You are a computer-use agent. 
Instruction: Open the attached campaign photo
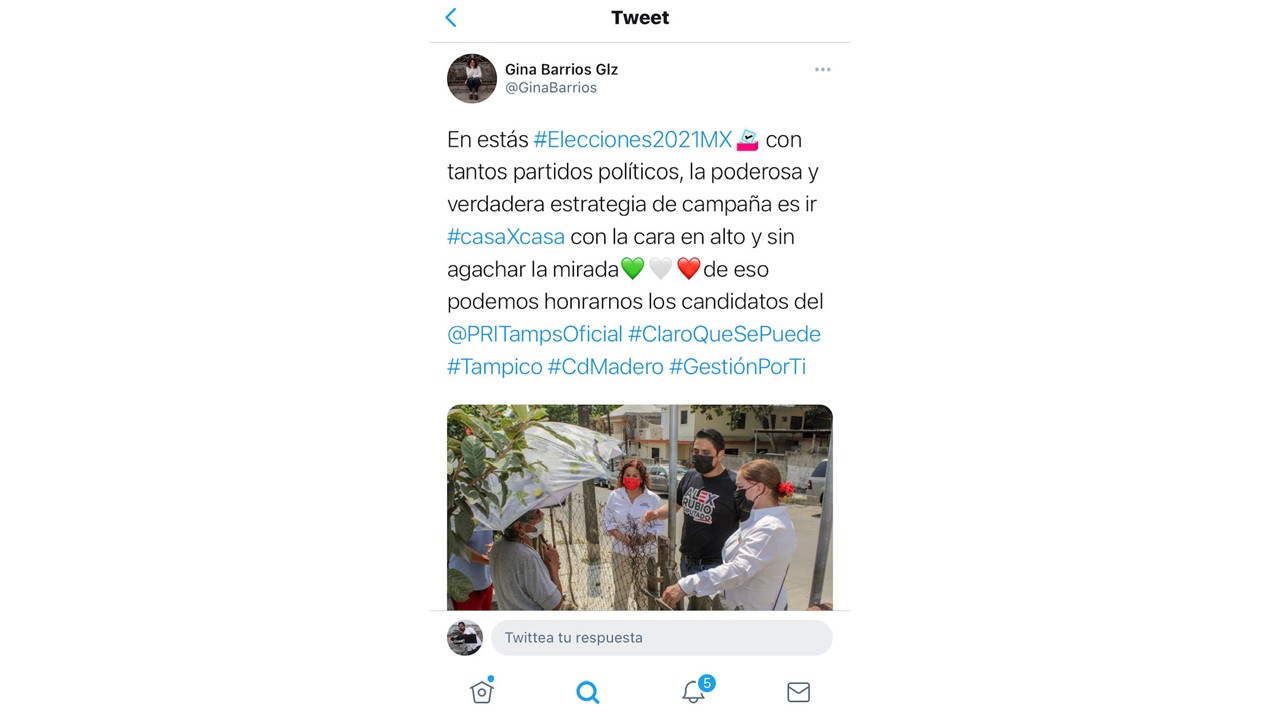point(640,507)
